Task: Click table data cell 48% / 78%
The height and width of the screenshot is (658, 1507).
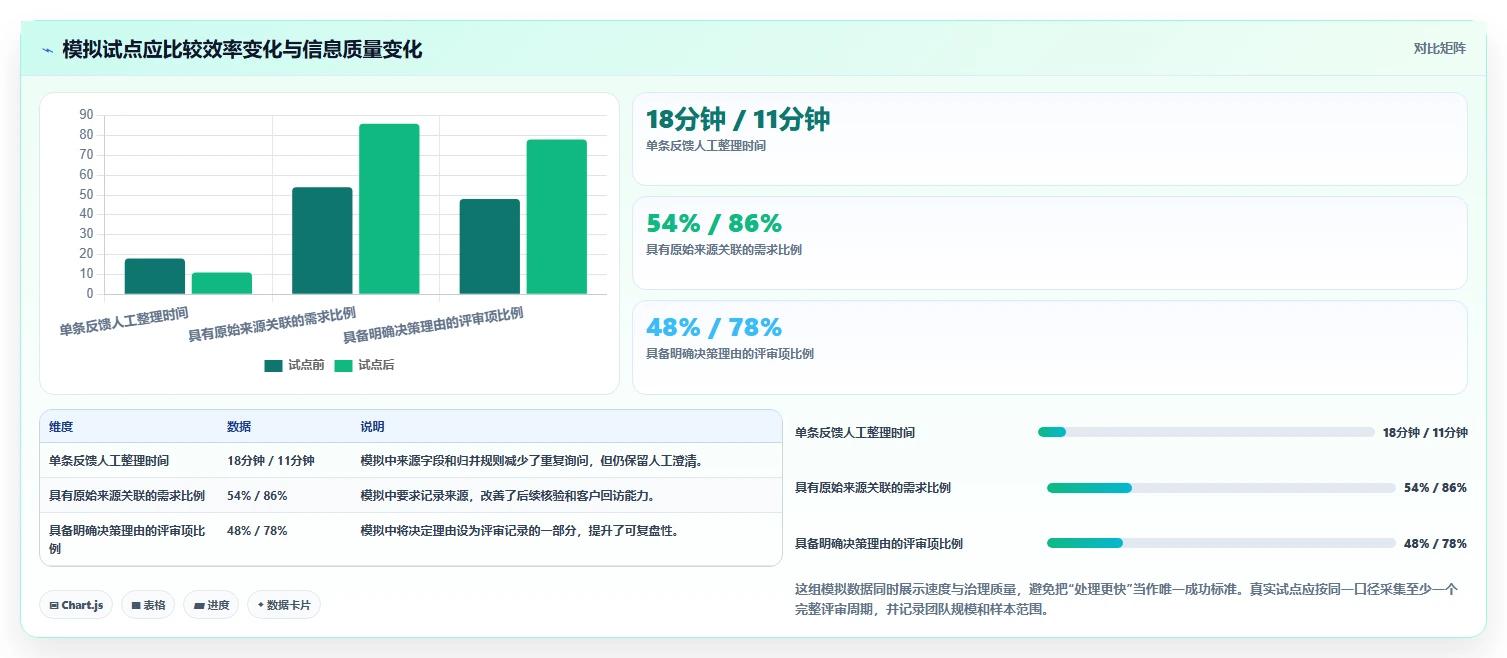Action: pos(257,531)
